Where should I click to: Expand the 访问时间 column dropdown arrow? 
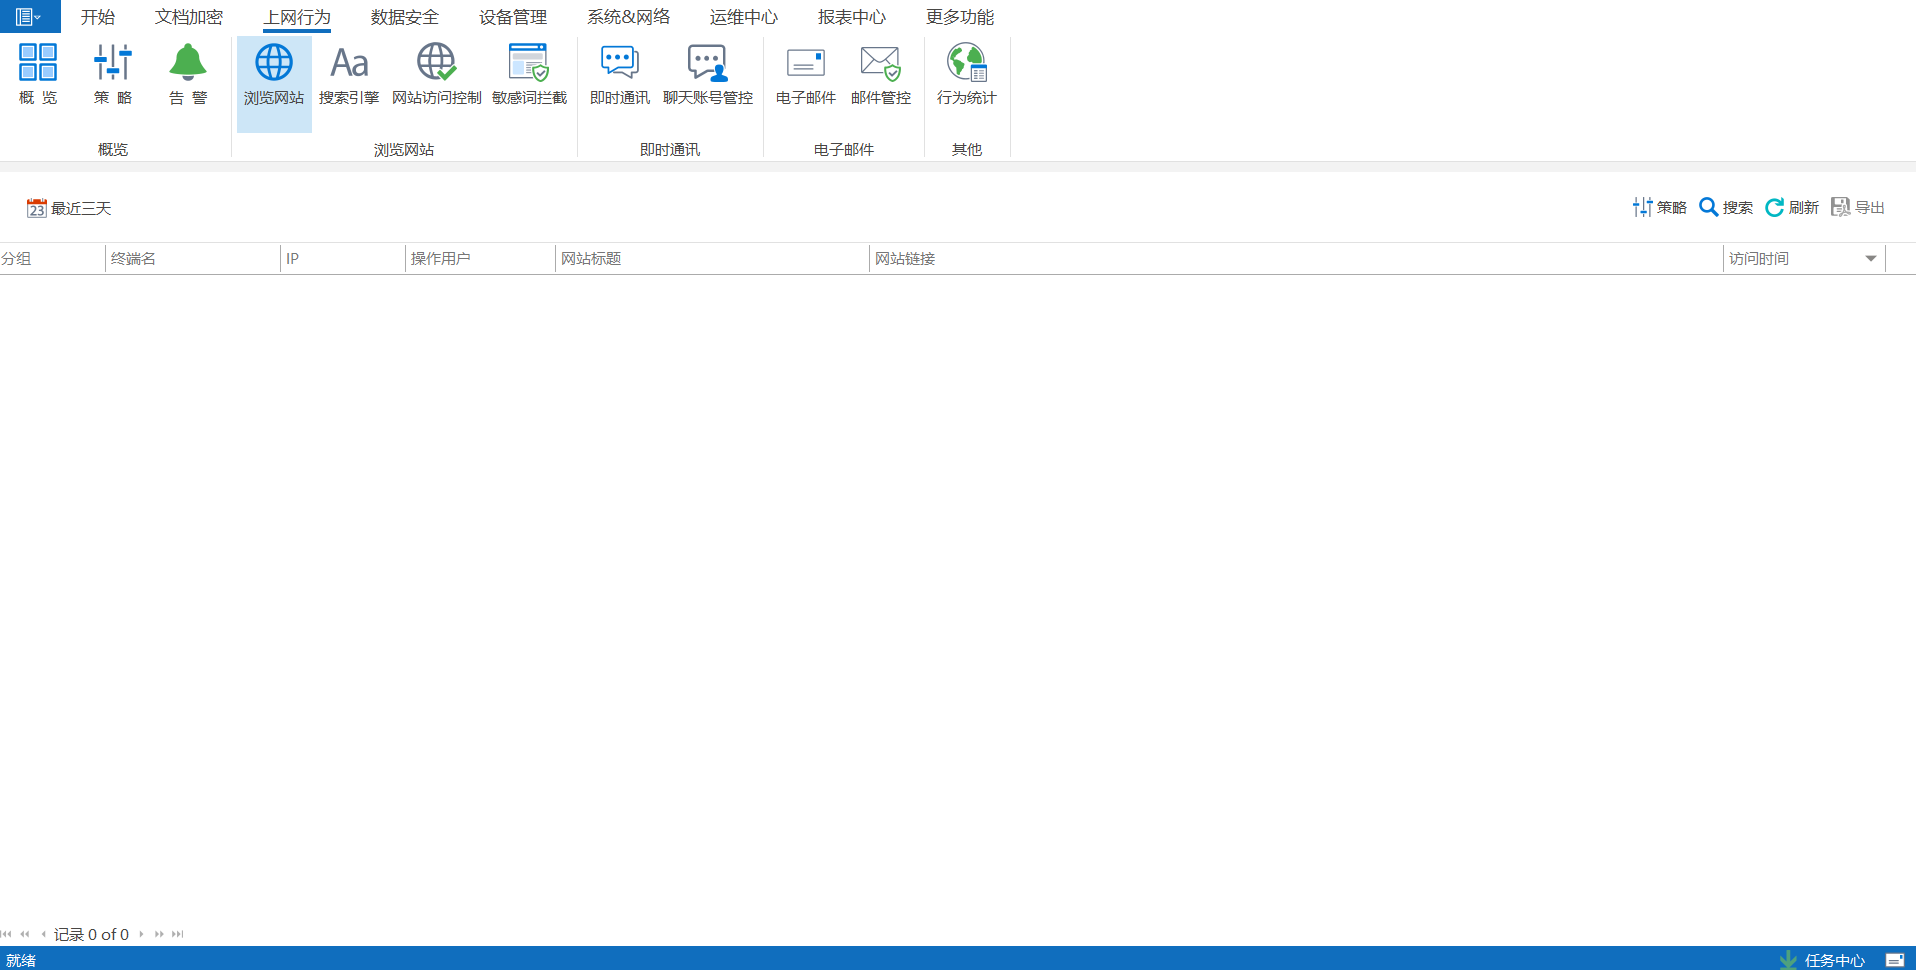click(1870, 259)
